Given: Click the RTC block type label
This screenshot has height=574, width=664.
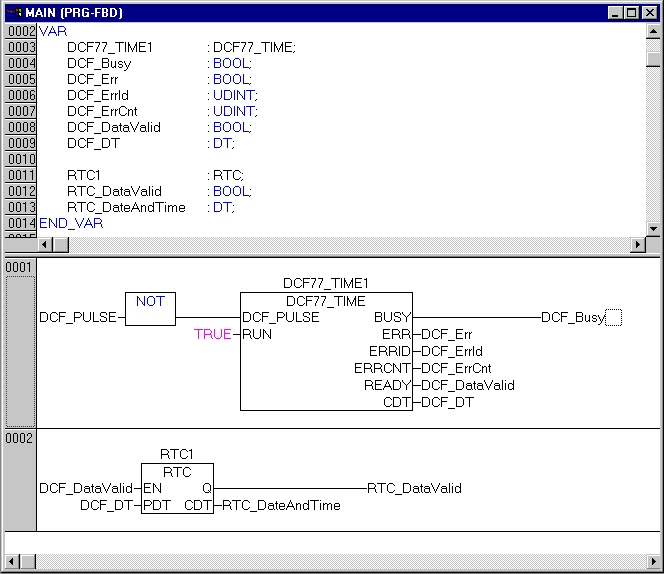Looking at the screenshot, I should (177, 472).
